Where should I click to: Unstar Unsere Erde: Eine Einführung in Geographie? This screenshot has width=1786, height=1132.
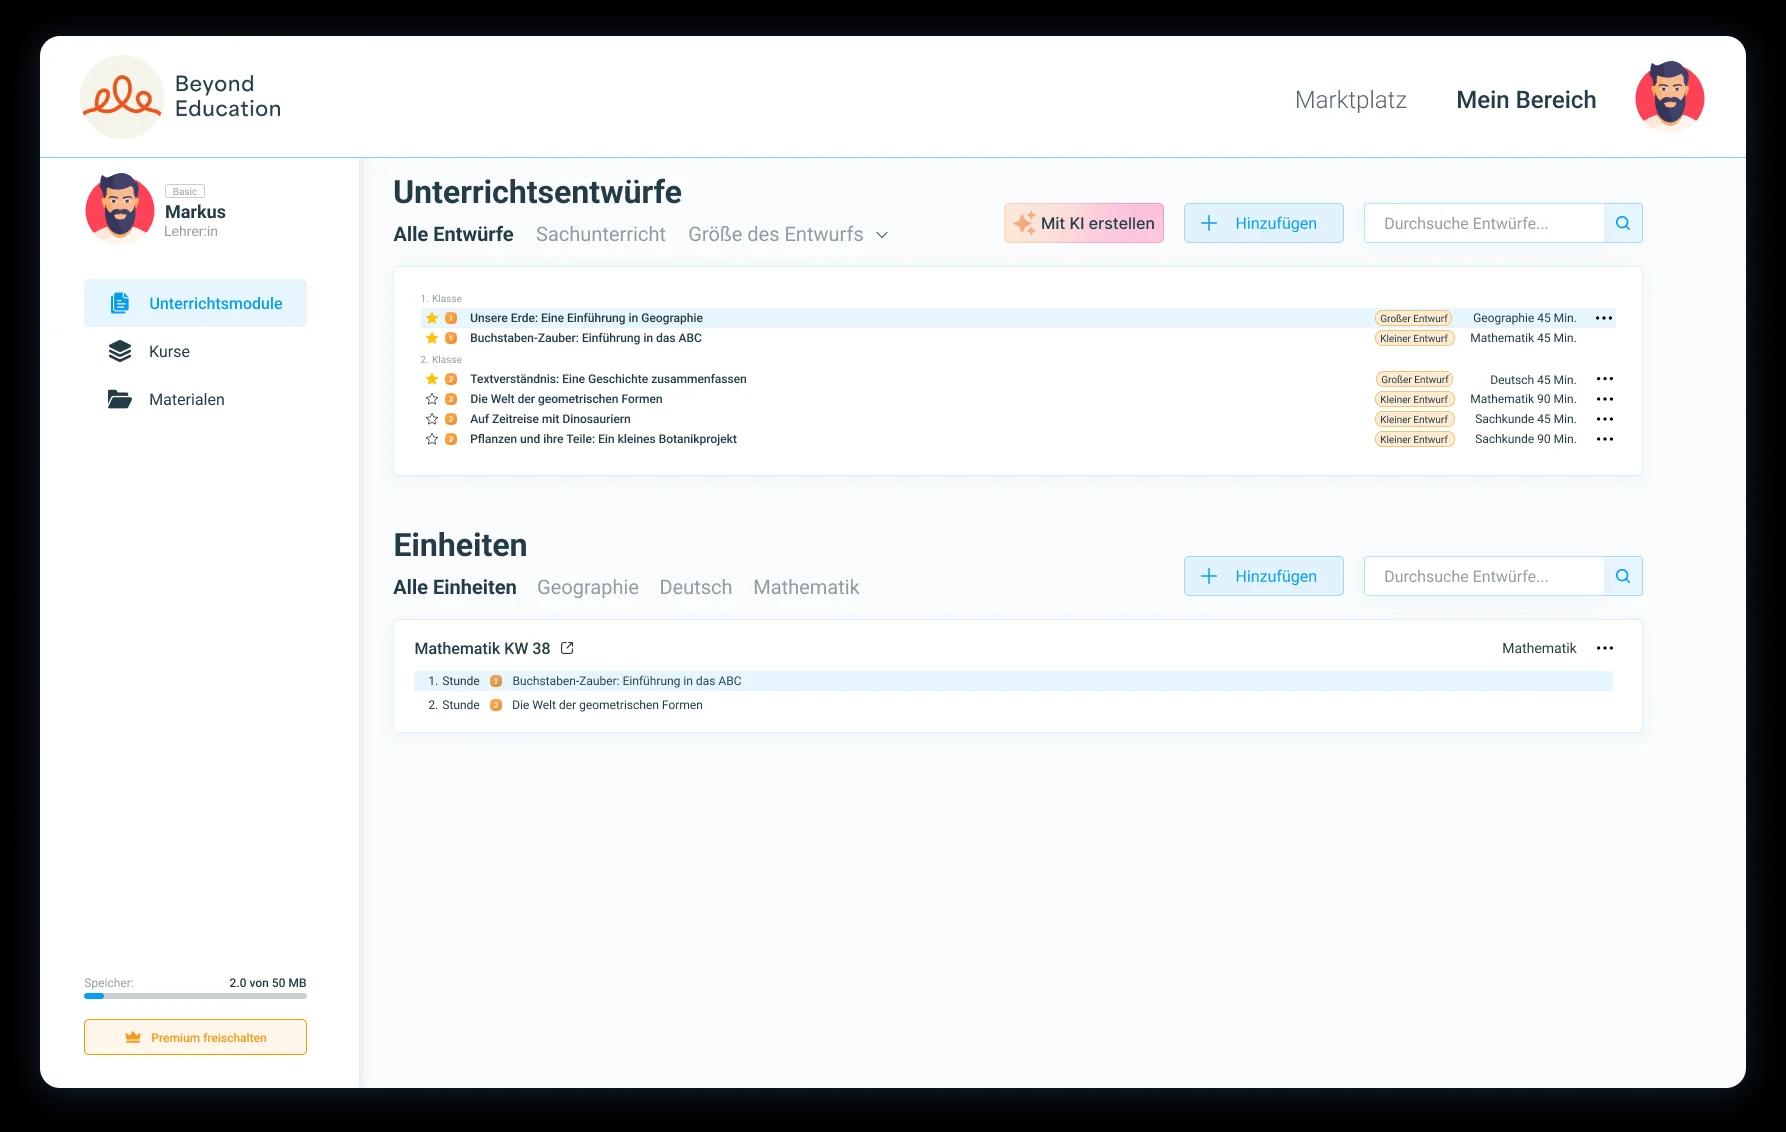(x=432, y=318)
